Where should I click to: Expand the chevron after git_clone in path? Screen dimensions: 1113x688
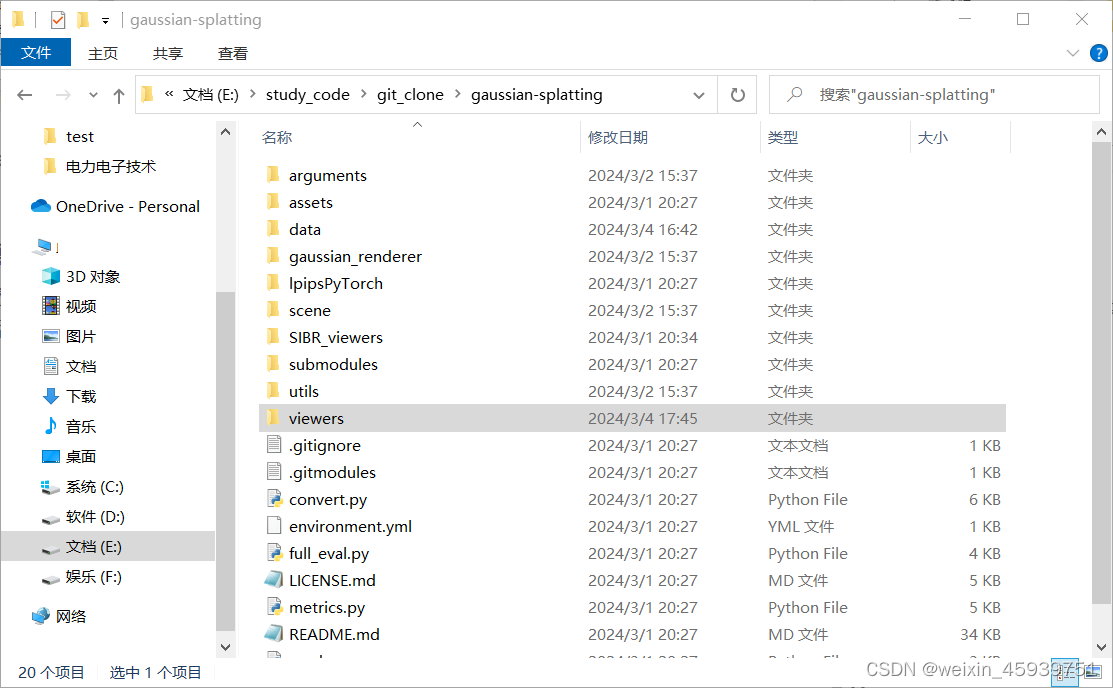(457, 94)
